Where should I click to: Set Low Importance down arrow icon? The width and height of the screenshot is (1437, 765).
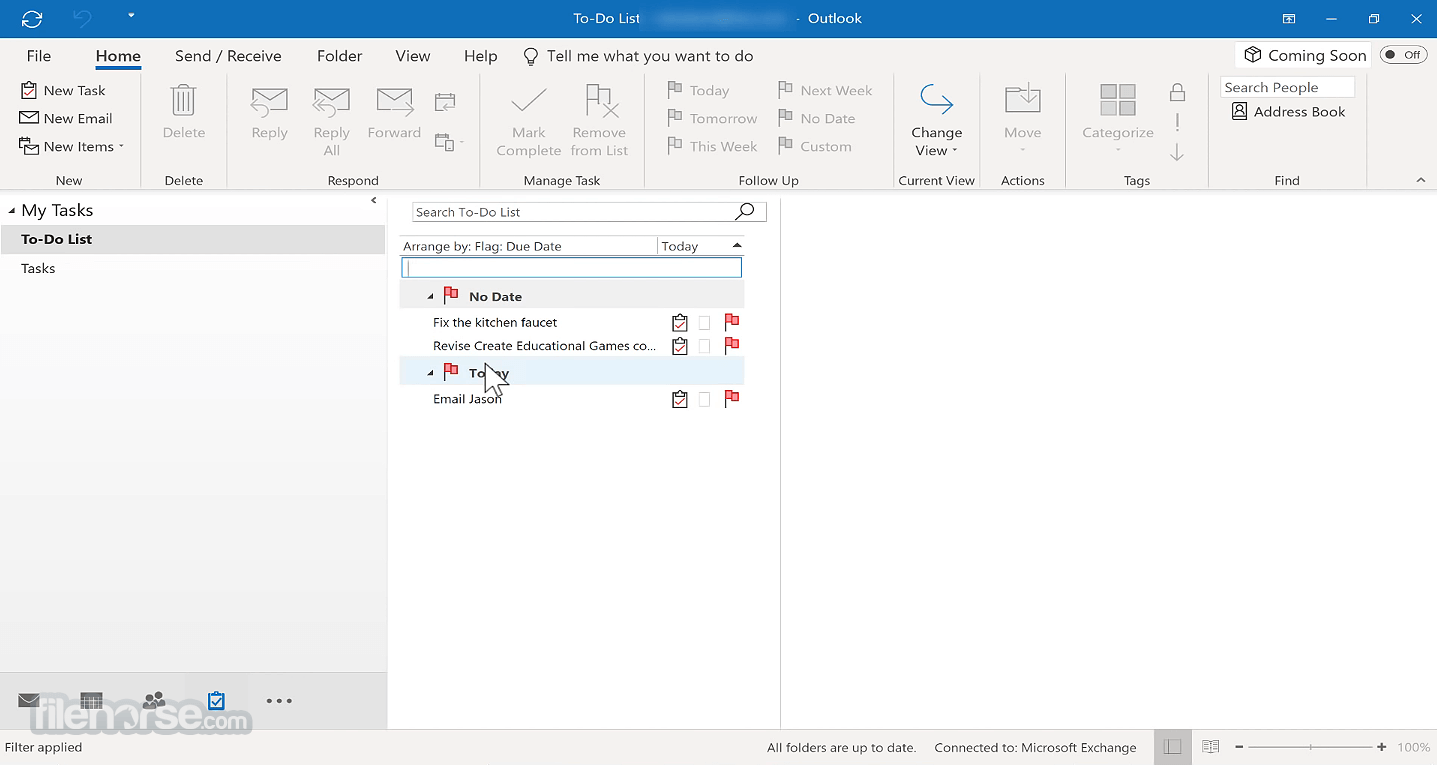[x=1177, y=152]
